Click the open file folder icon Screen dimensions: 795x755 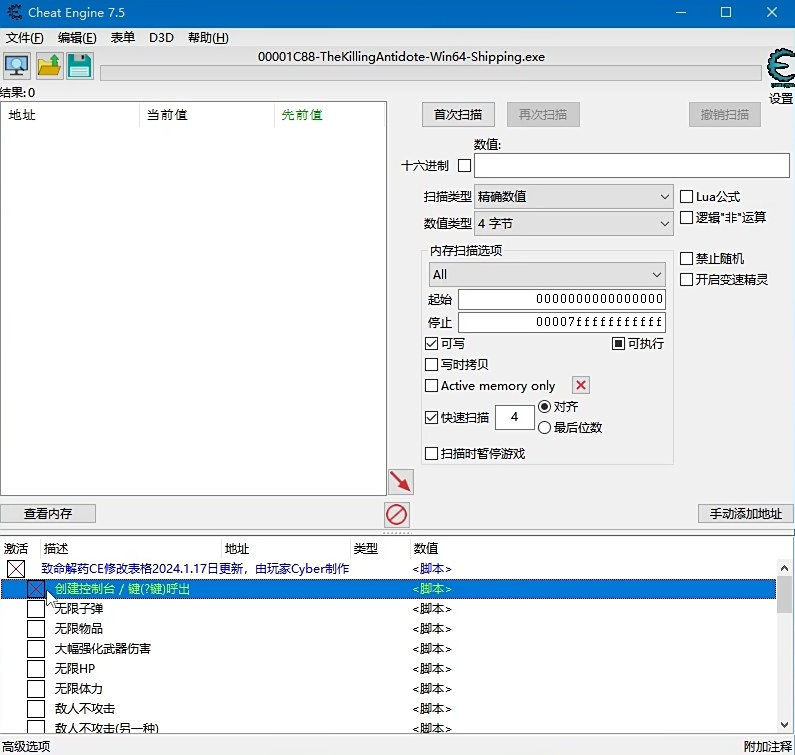pyautogui.click(x=49, y=67)
